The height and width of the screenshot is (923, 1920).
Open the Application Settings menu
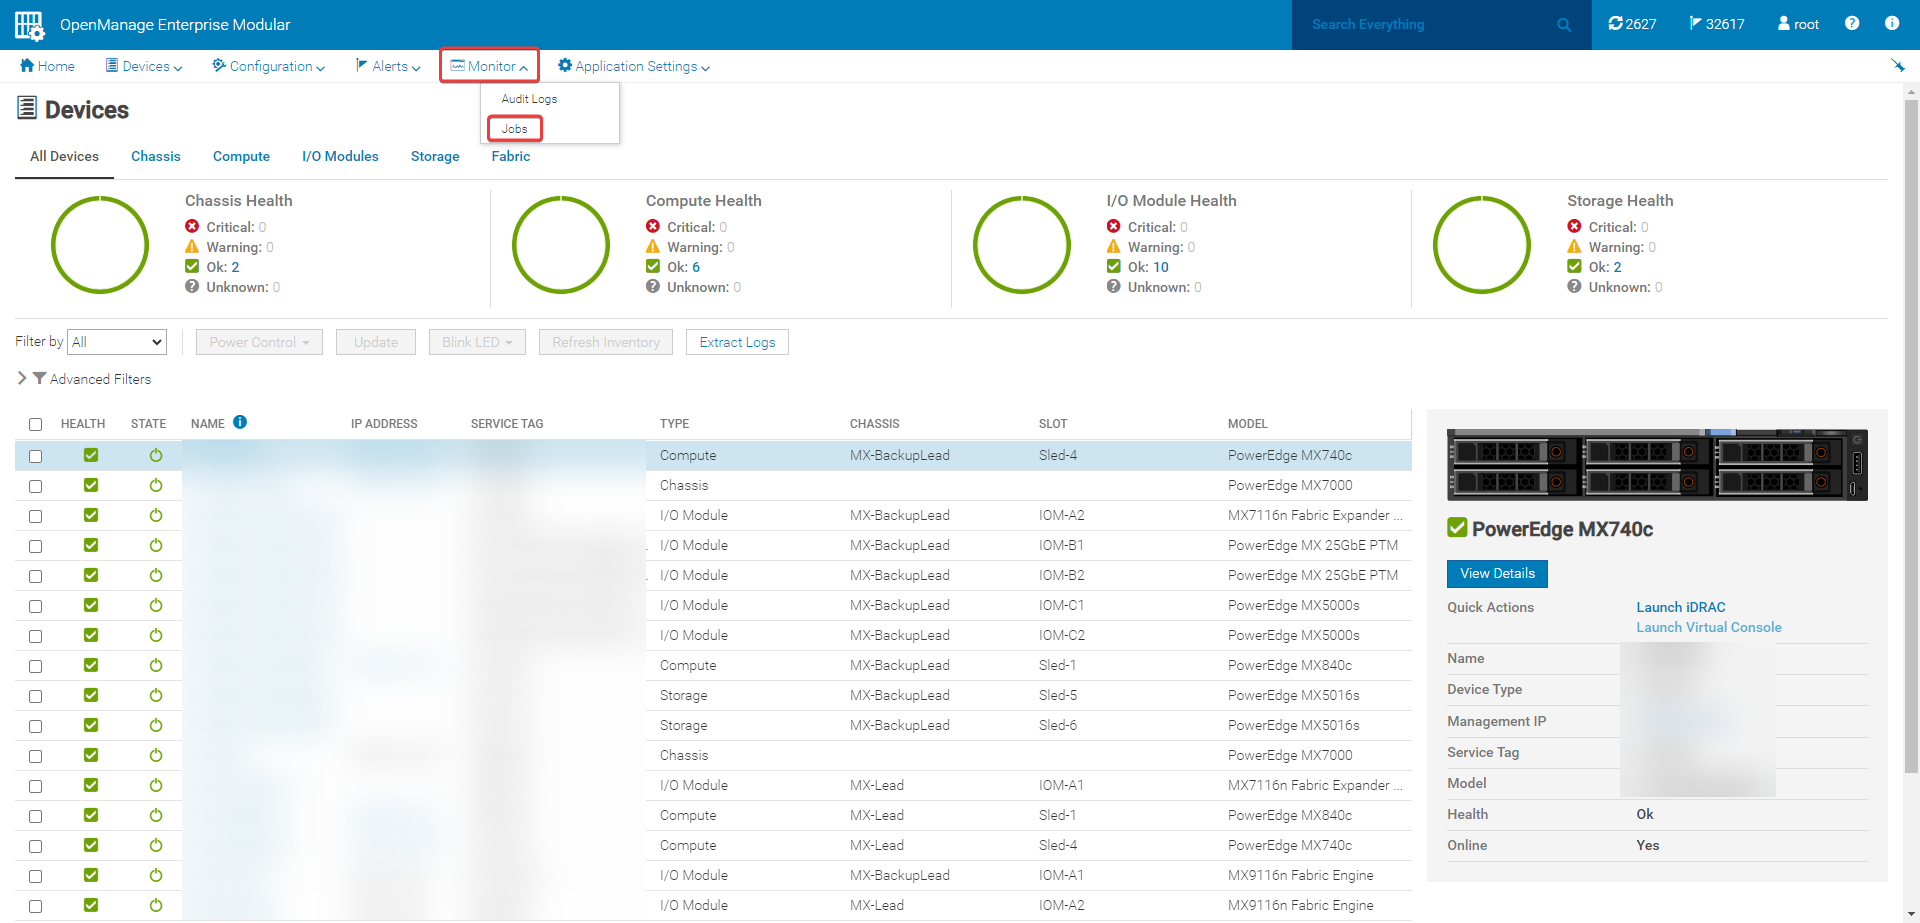(634, 66)
